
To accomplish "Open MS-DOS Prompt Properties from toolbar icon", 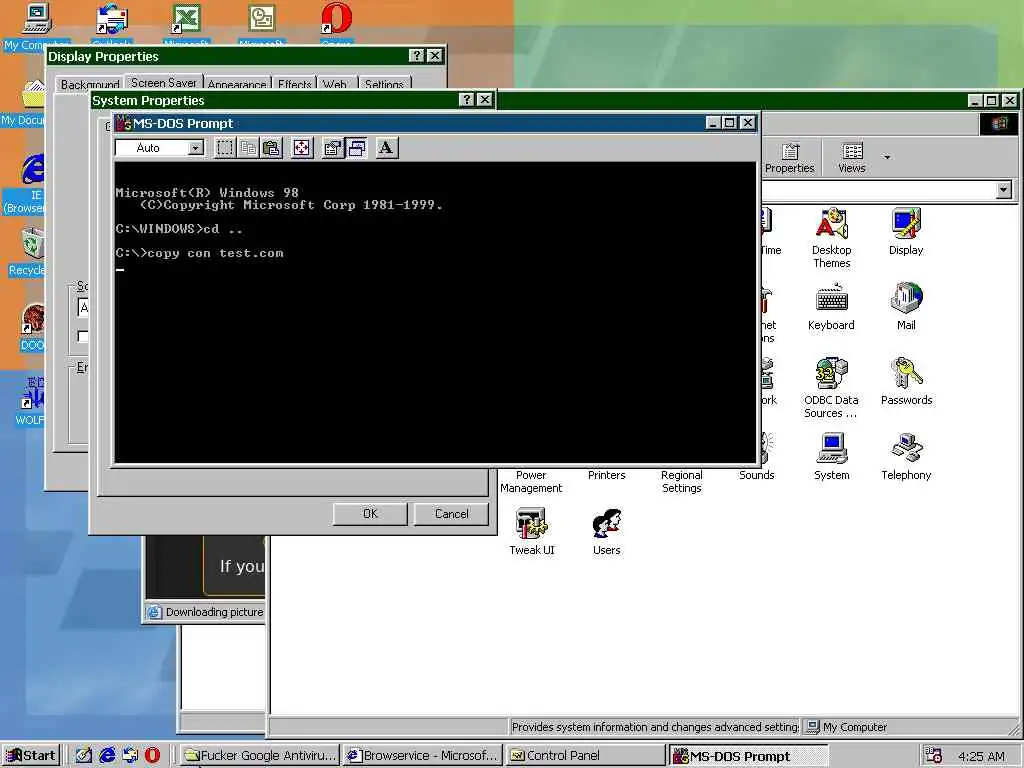I will [x=332, y=148].
